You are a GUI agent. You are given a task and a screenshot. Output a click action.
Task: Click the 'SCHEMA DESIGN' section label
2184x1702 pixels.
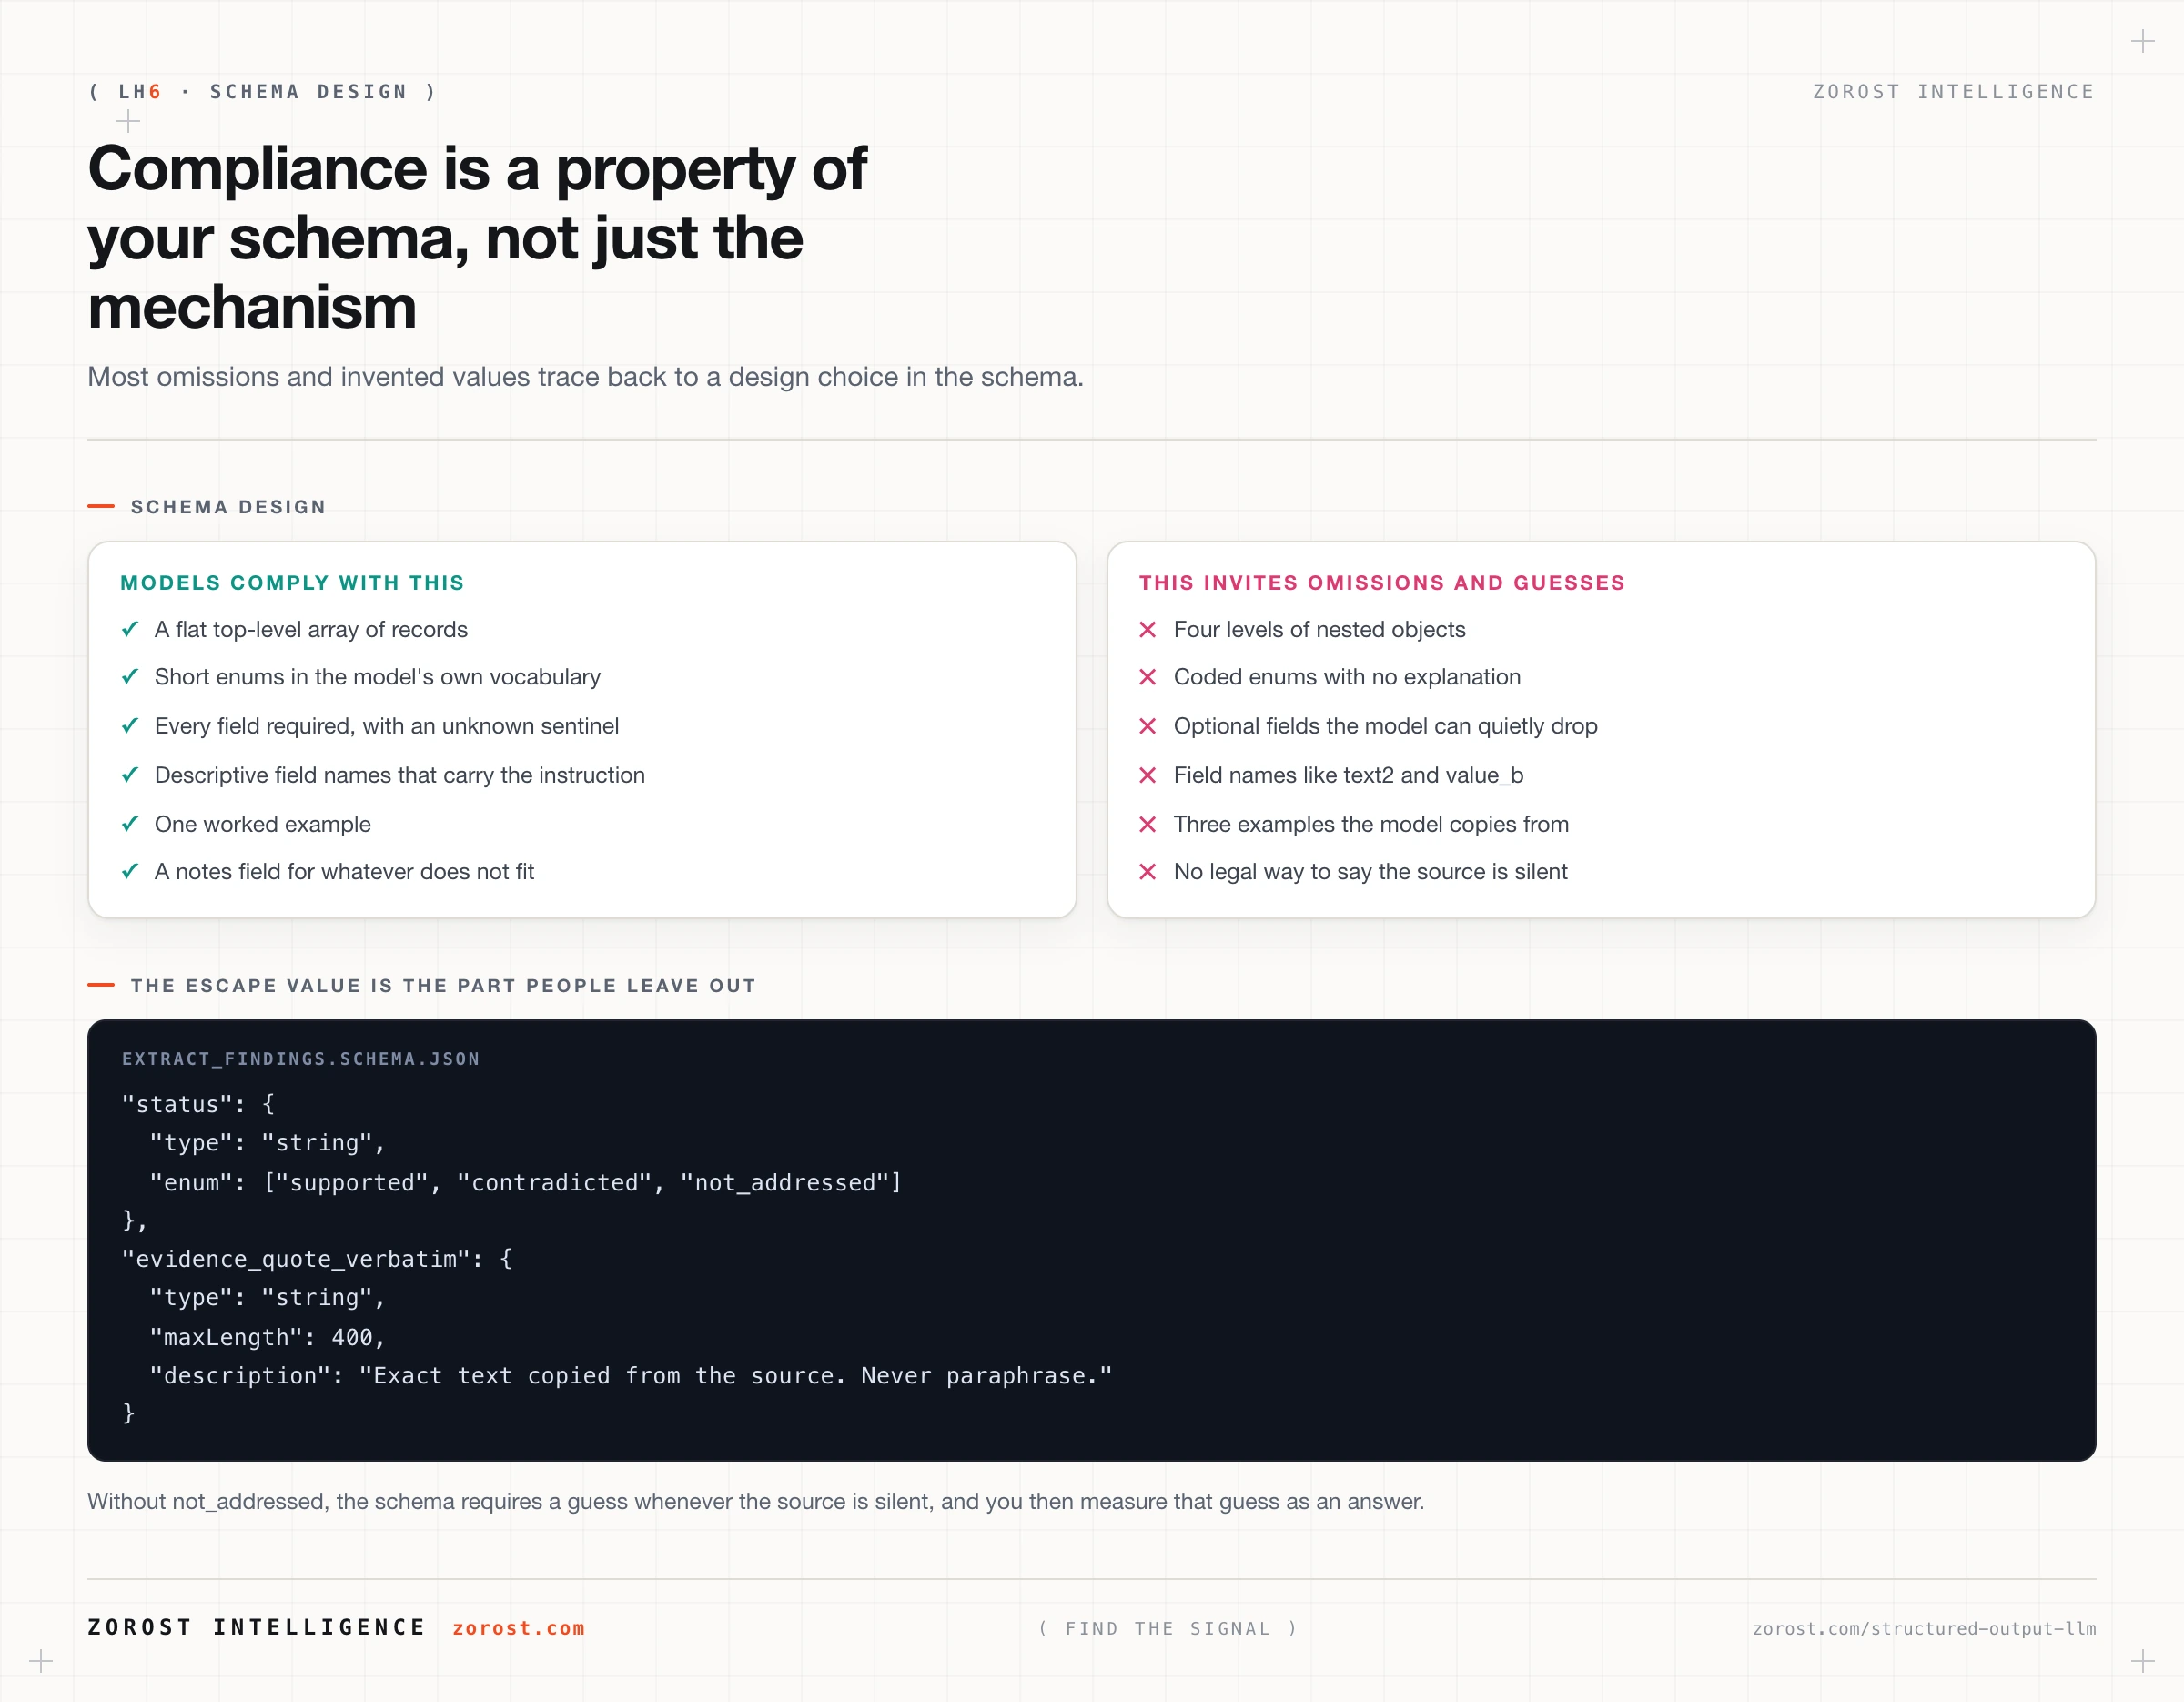(228, 507)
